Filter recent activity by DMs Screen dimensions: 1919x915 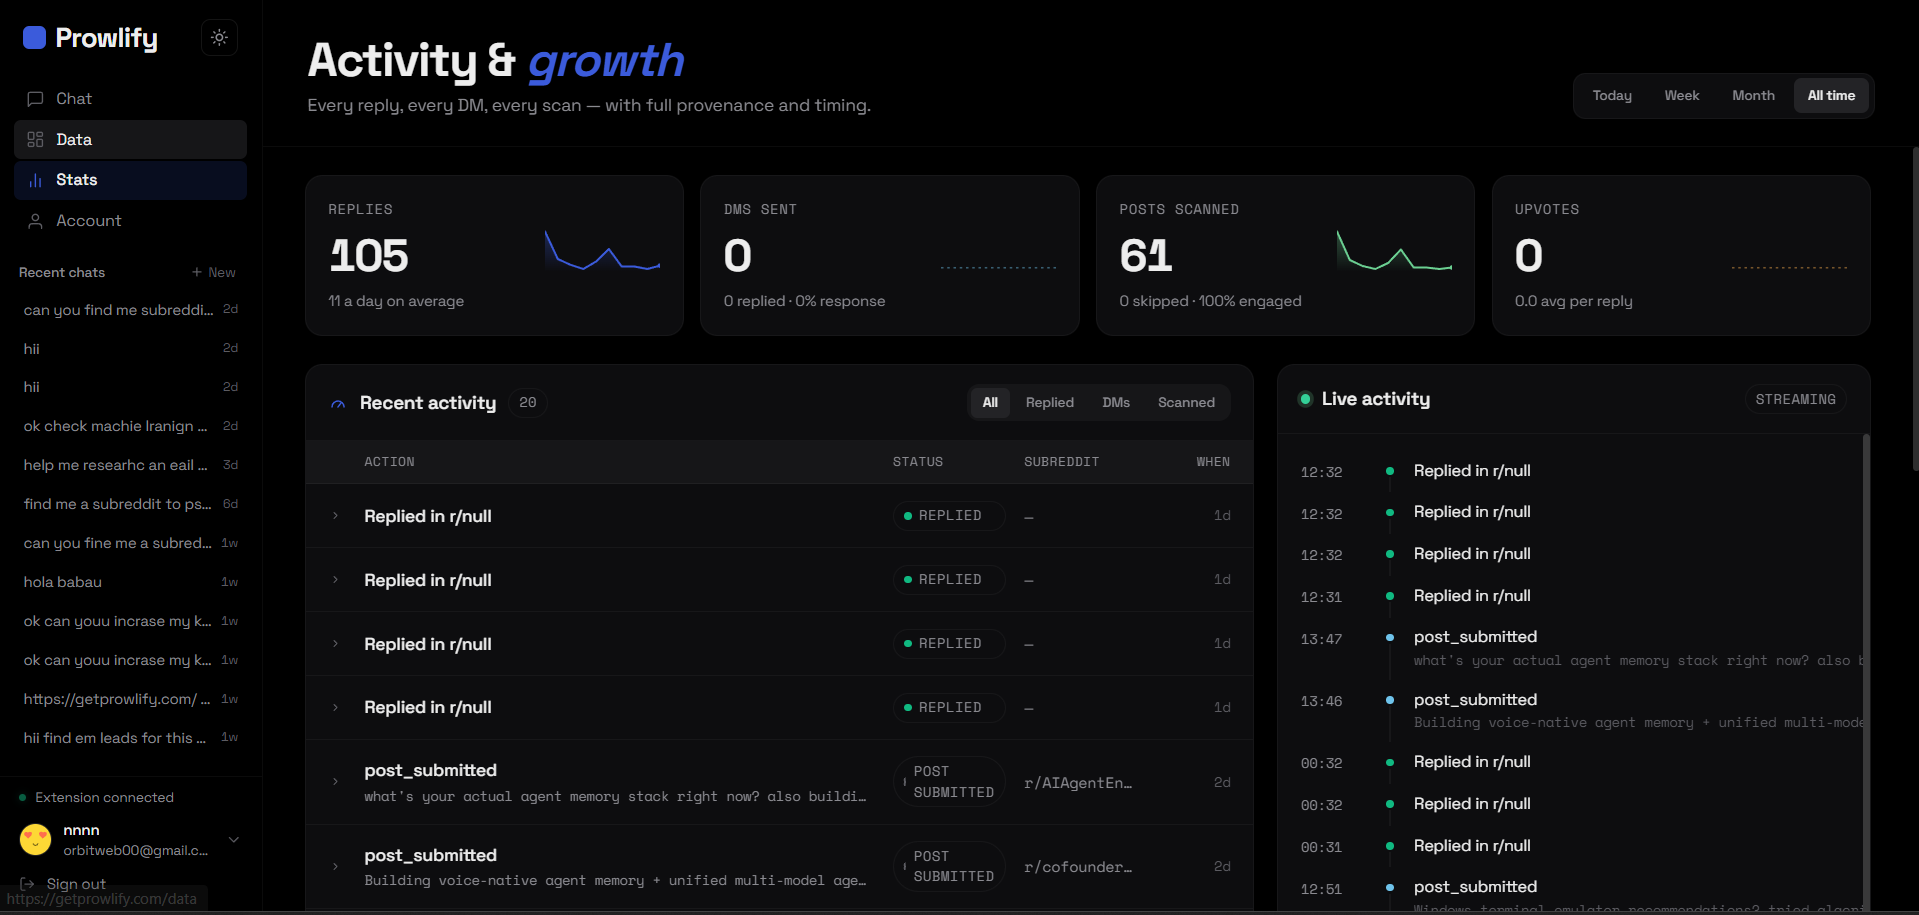coord(1116,403)
